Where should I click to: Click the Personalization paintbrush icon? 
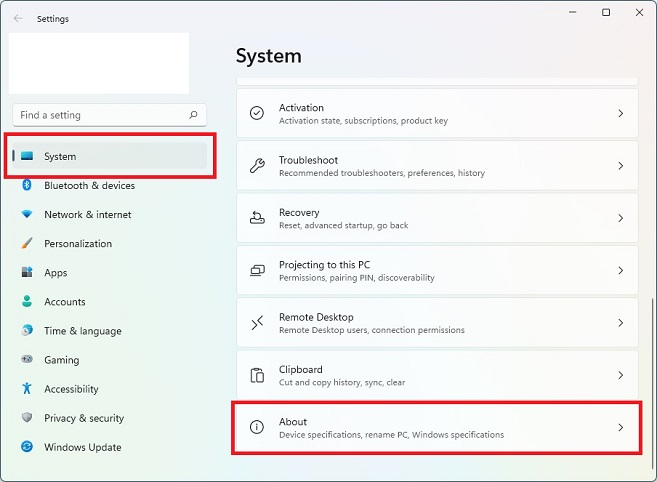coord(27,243)
